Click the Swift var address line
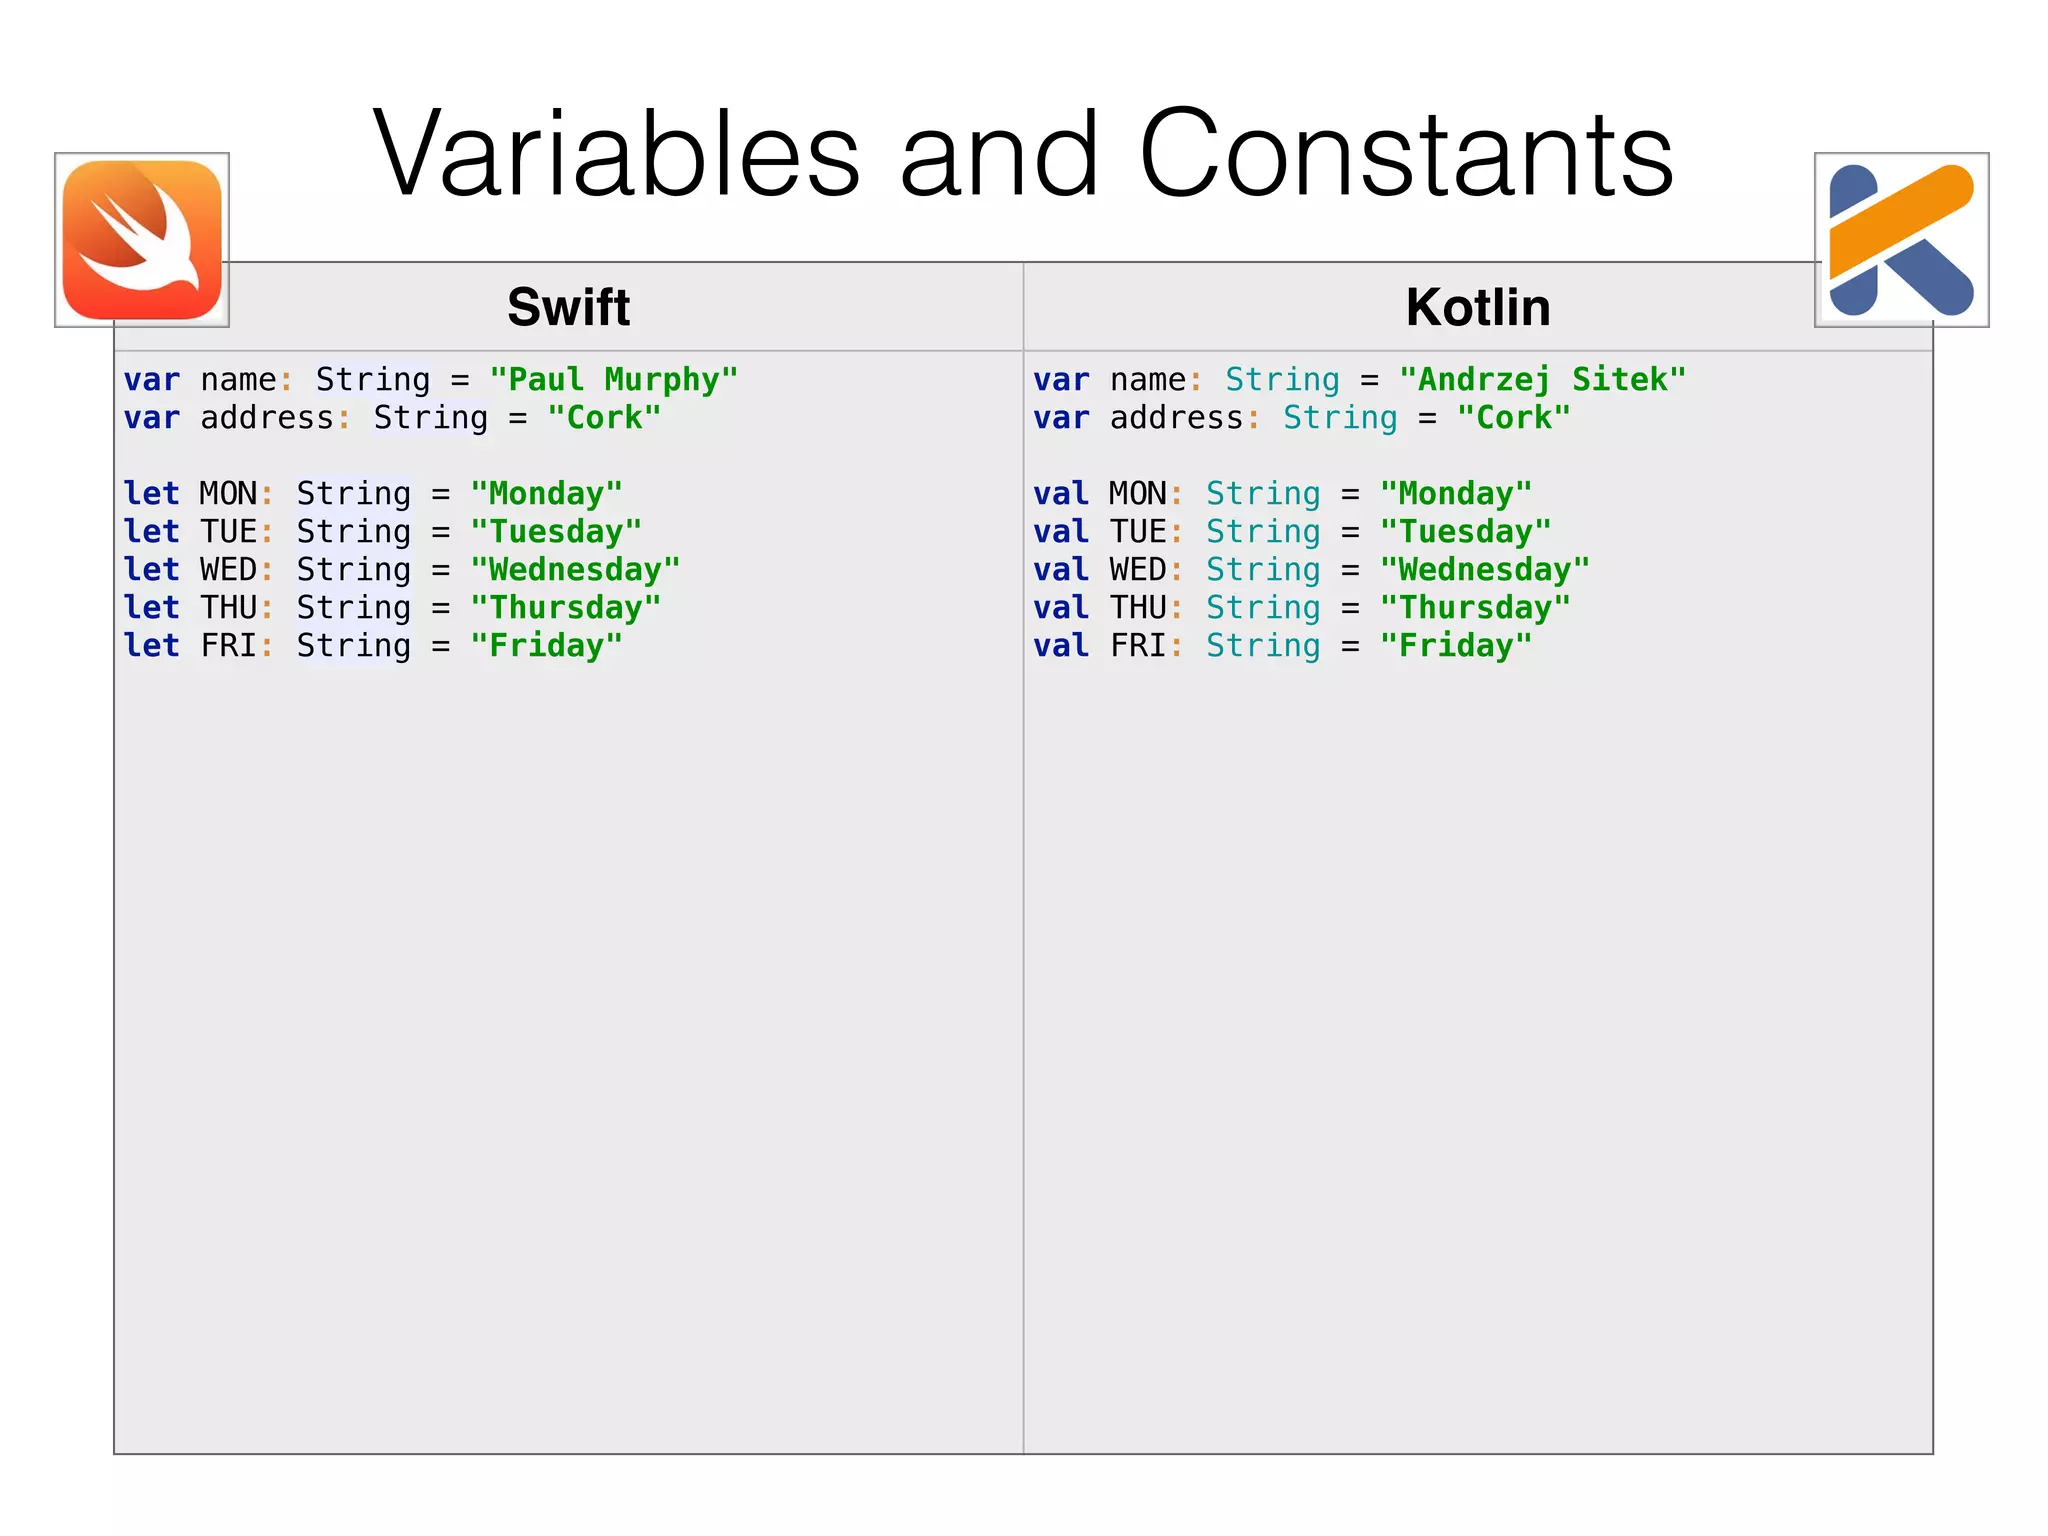 click(x=392, y=418)
